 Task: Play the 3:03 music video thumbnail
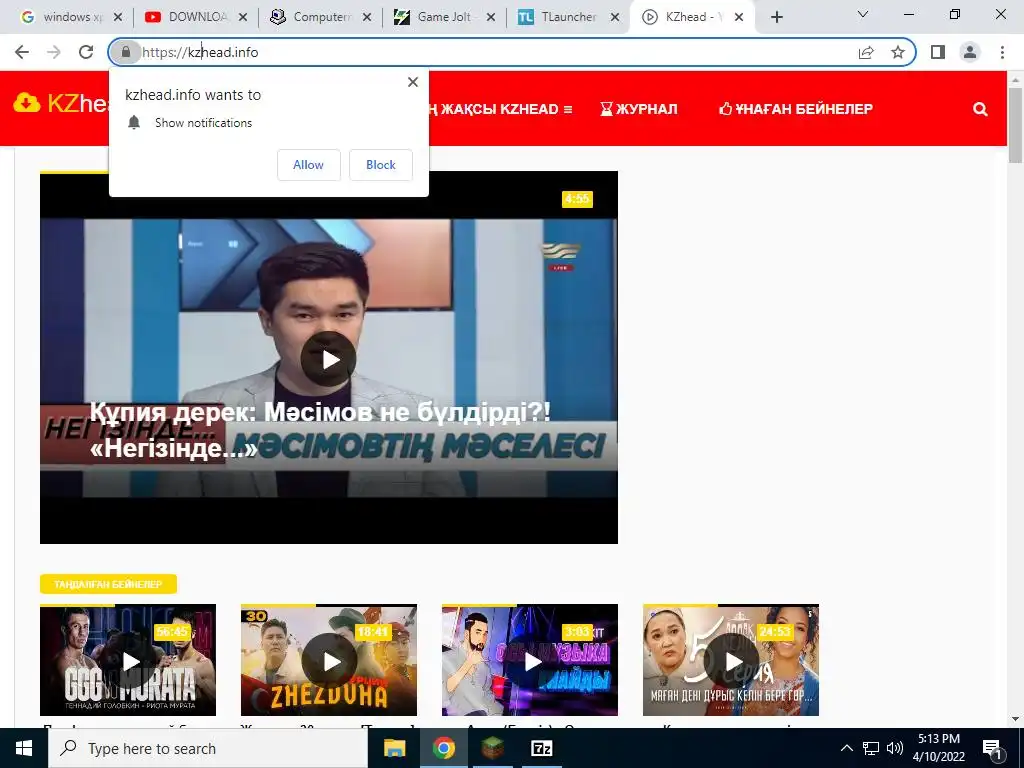pyautogui.click(x=530, y=660)
